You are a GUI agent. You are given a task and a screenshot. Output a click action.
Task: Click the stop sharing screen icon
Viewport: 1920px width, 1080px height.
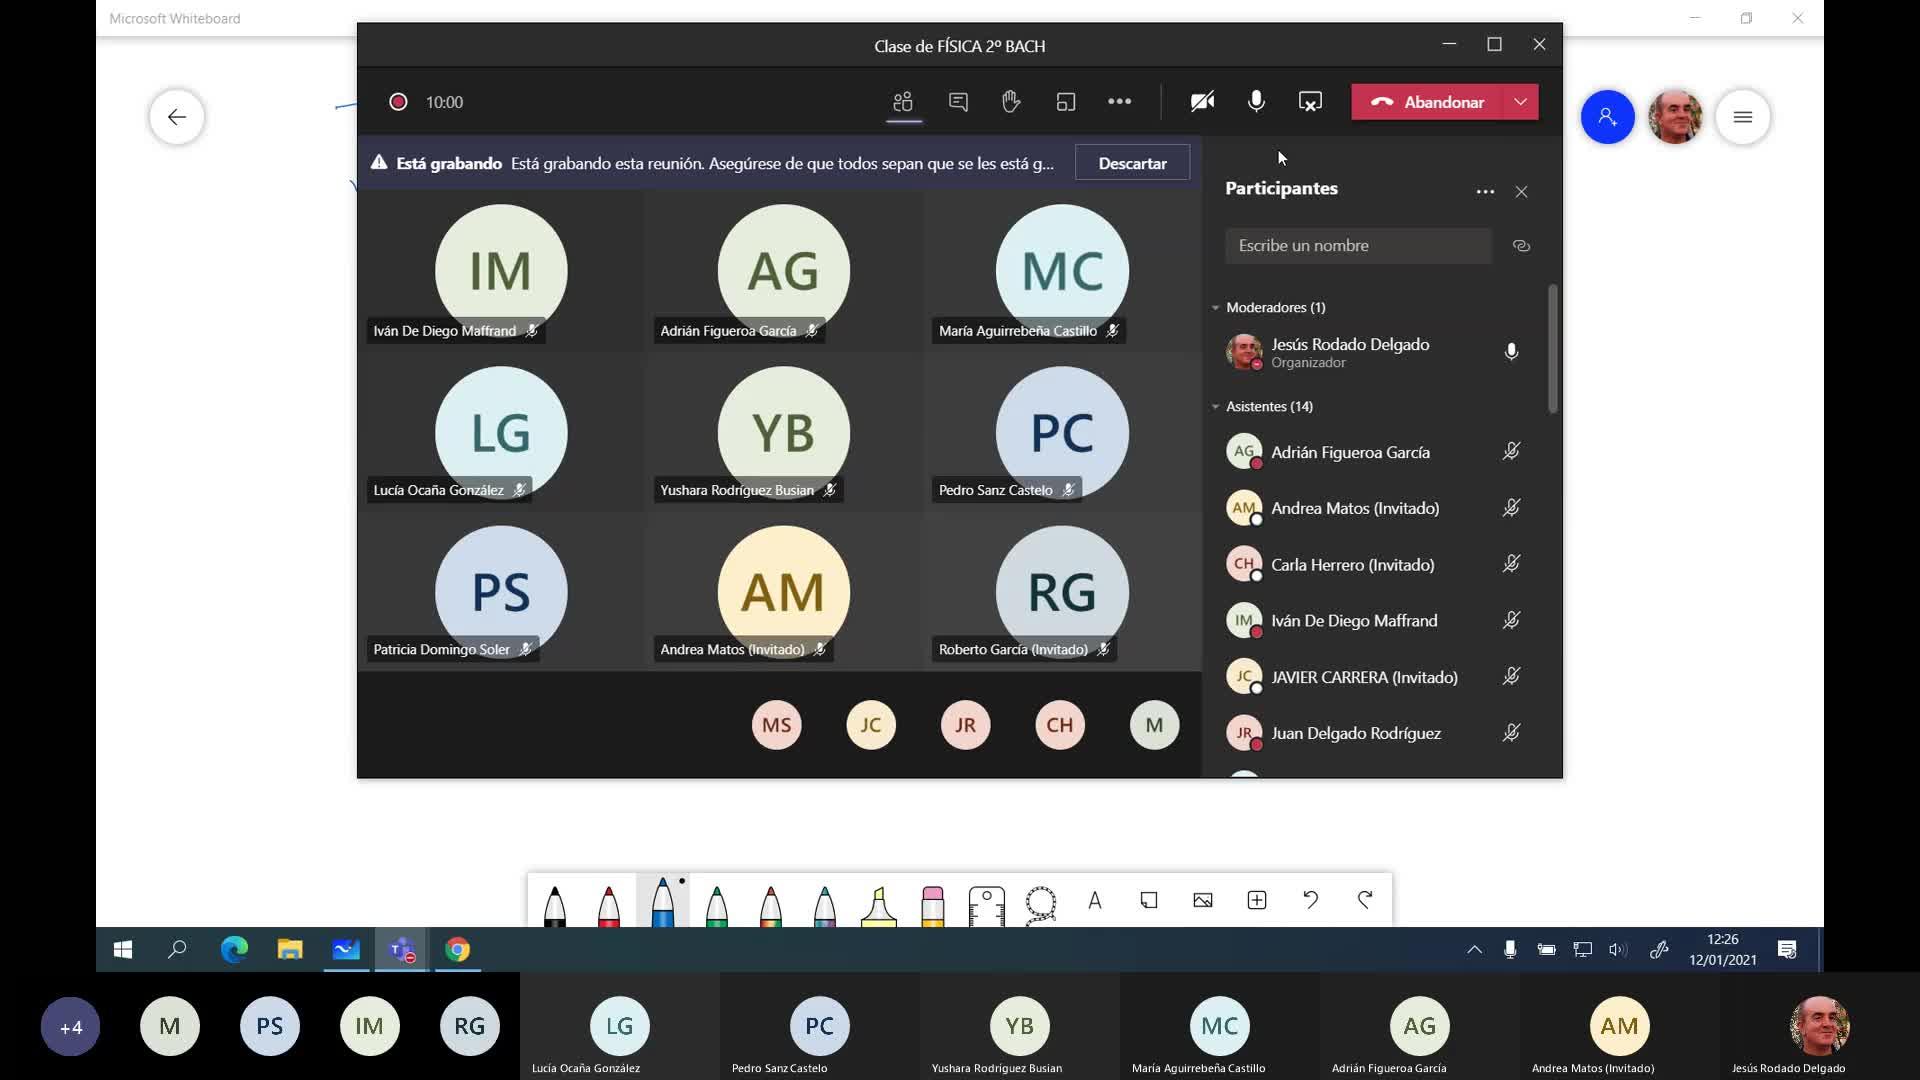coord(1310,102)
